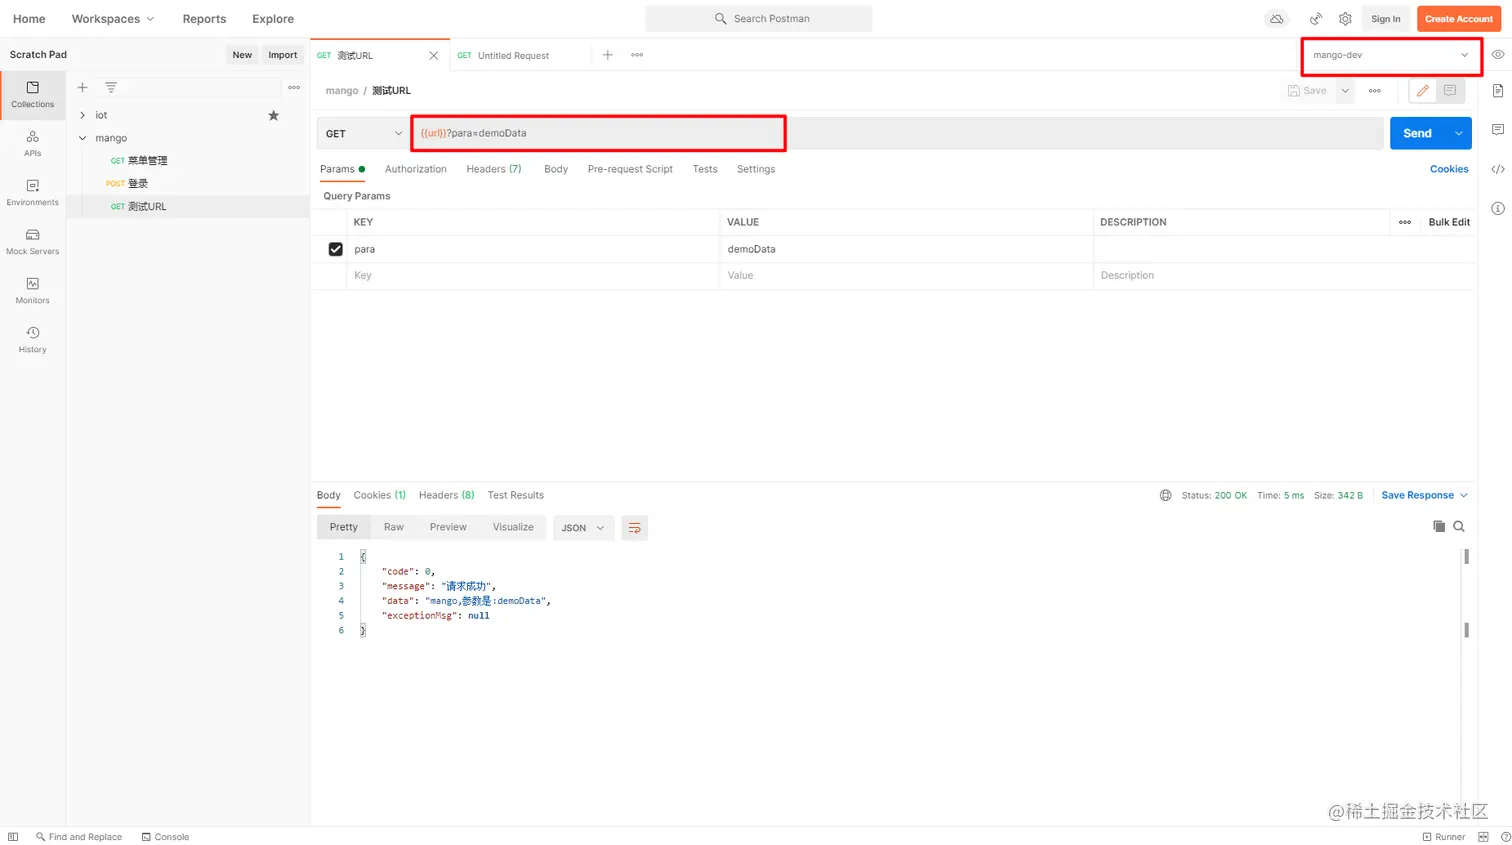Screen dimensions: 1512x845
Task: Open the tab bar three-dot options
Action: 637,55
